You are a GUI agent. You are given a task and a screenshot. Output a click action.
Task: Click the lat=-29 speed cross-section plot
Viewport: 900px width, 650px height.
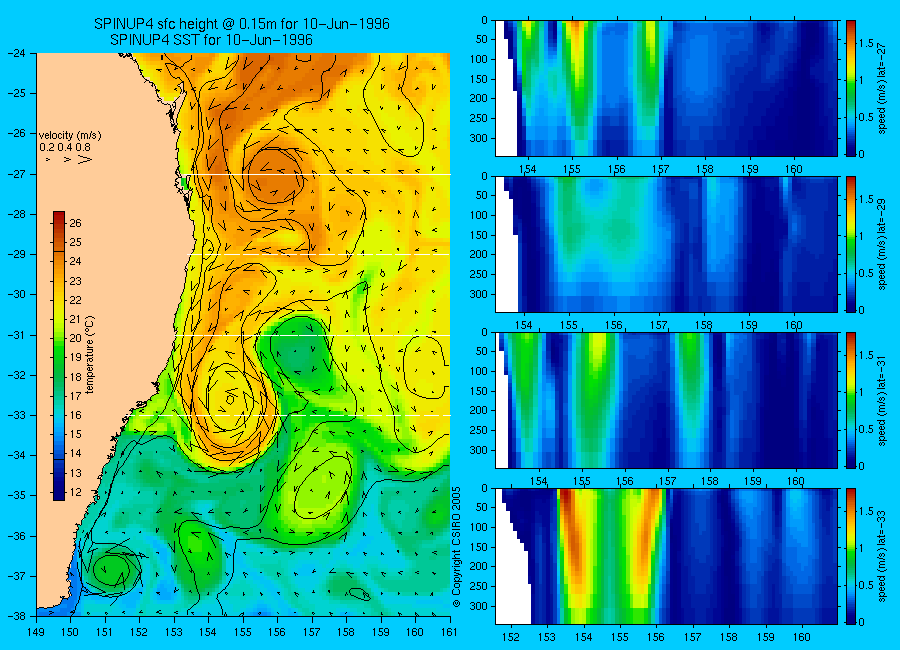point(666,244)
